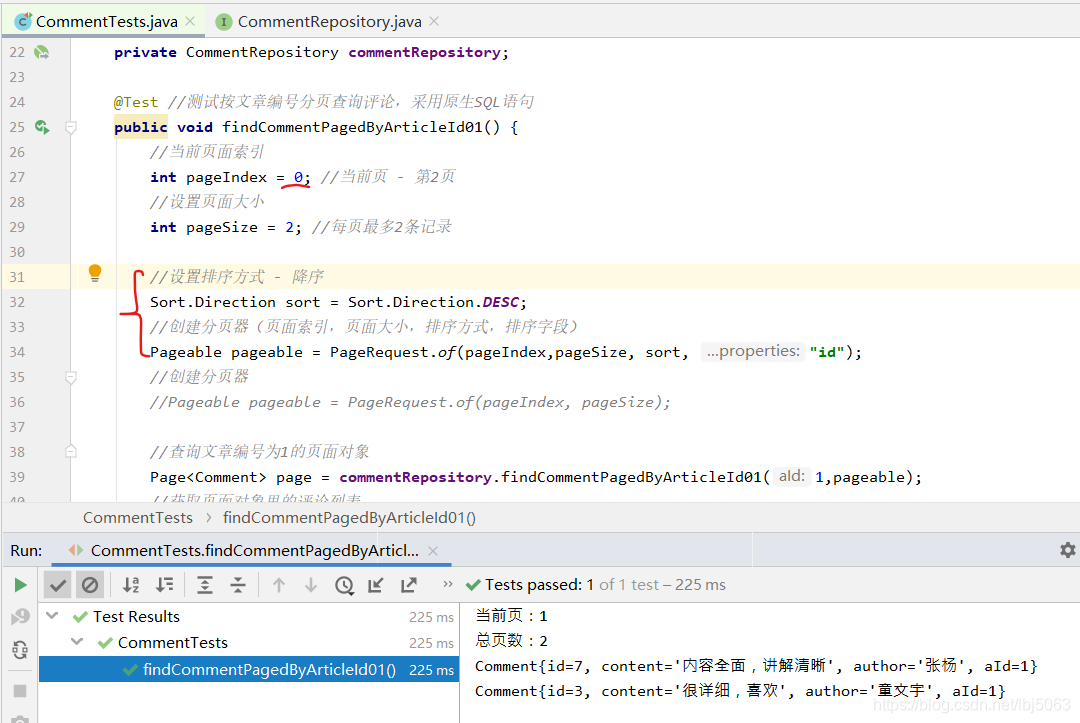The width and height of the screenshot is (1080, 723).
Task: Click the ...properties: parameter hint
Action: (x=753, y=352)
